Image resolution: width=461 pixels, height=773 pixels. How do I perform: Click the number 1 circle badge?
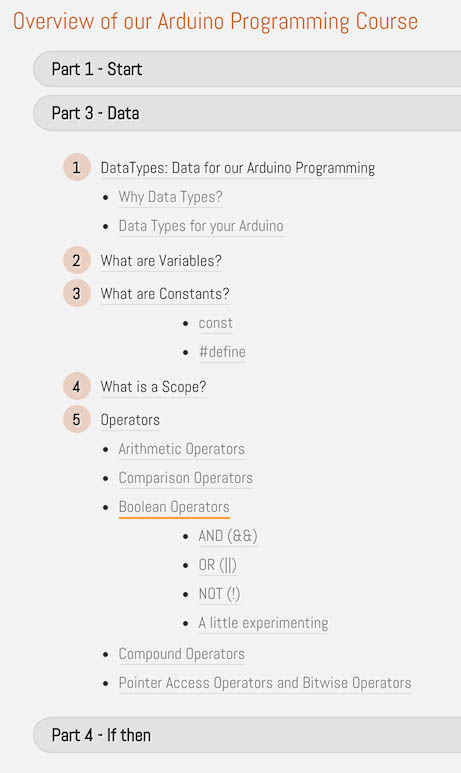(x=76, y=168)
